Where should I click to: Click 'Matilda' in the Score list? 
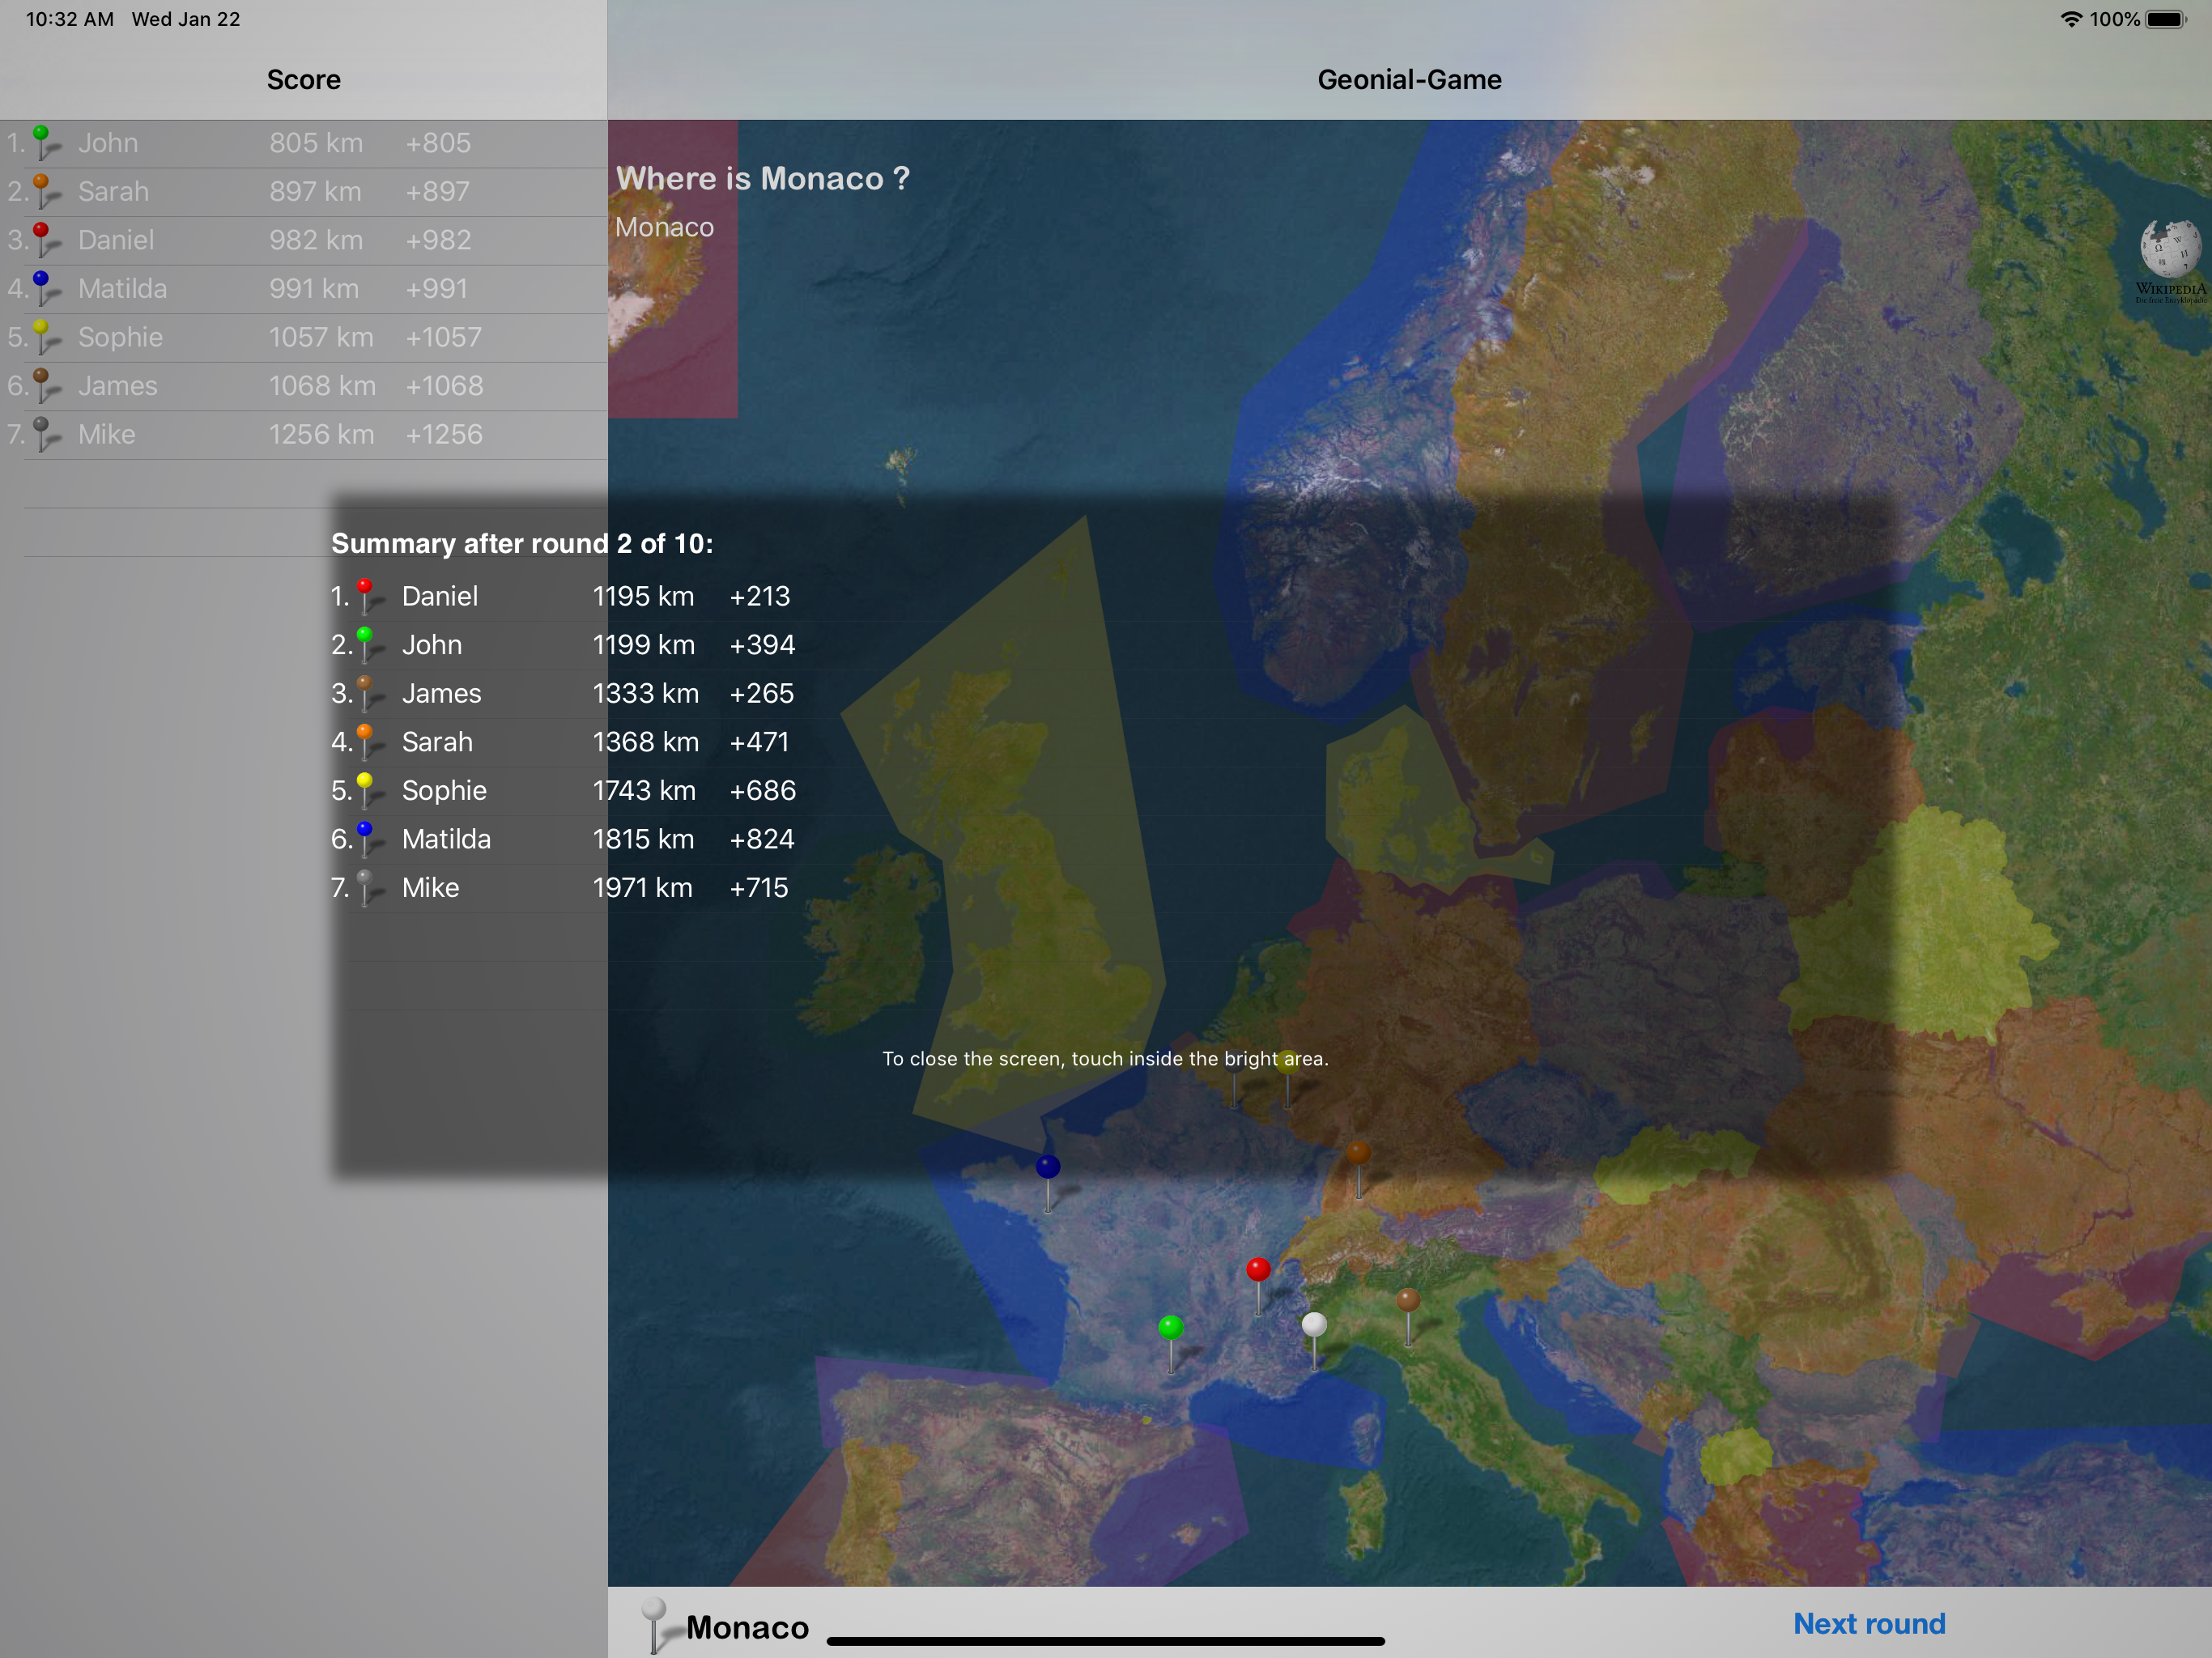pyautogui.click(x=122, y=288)
